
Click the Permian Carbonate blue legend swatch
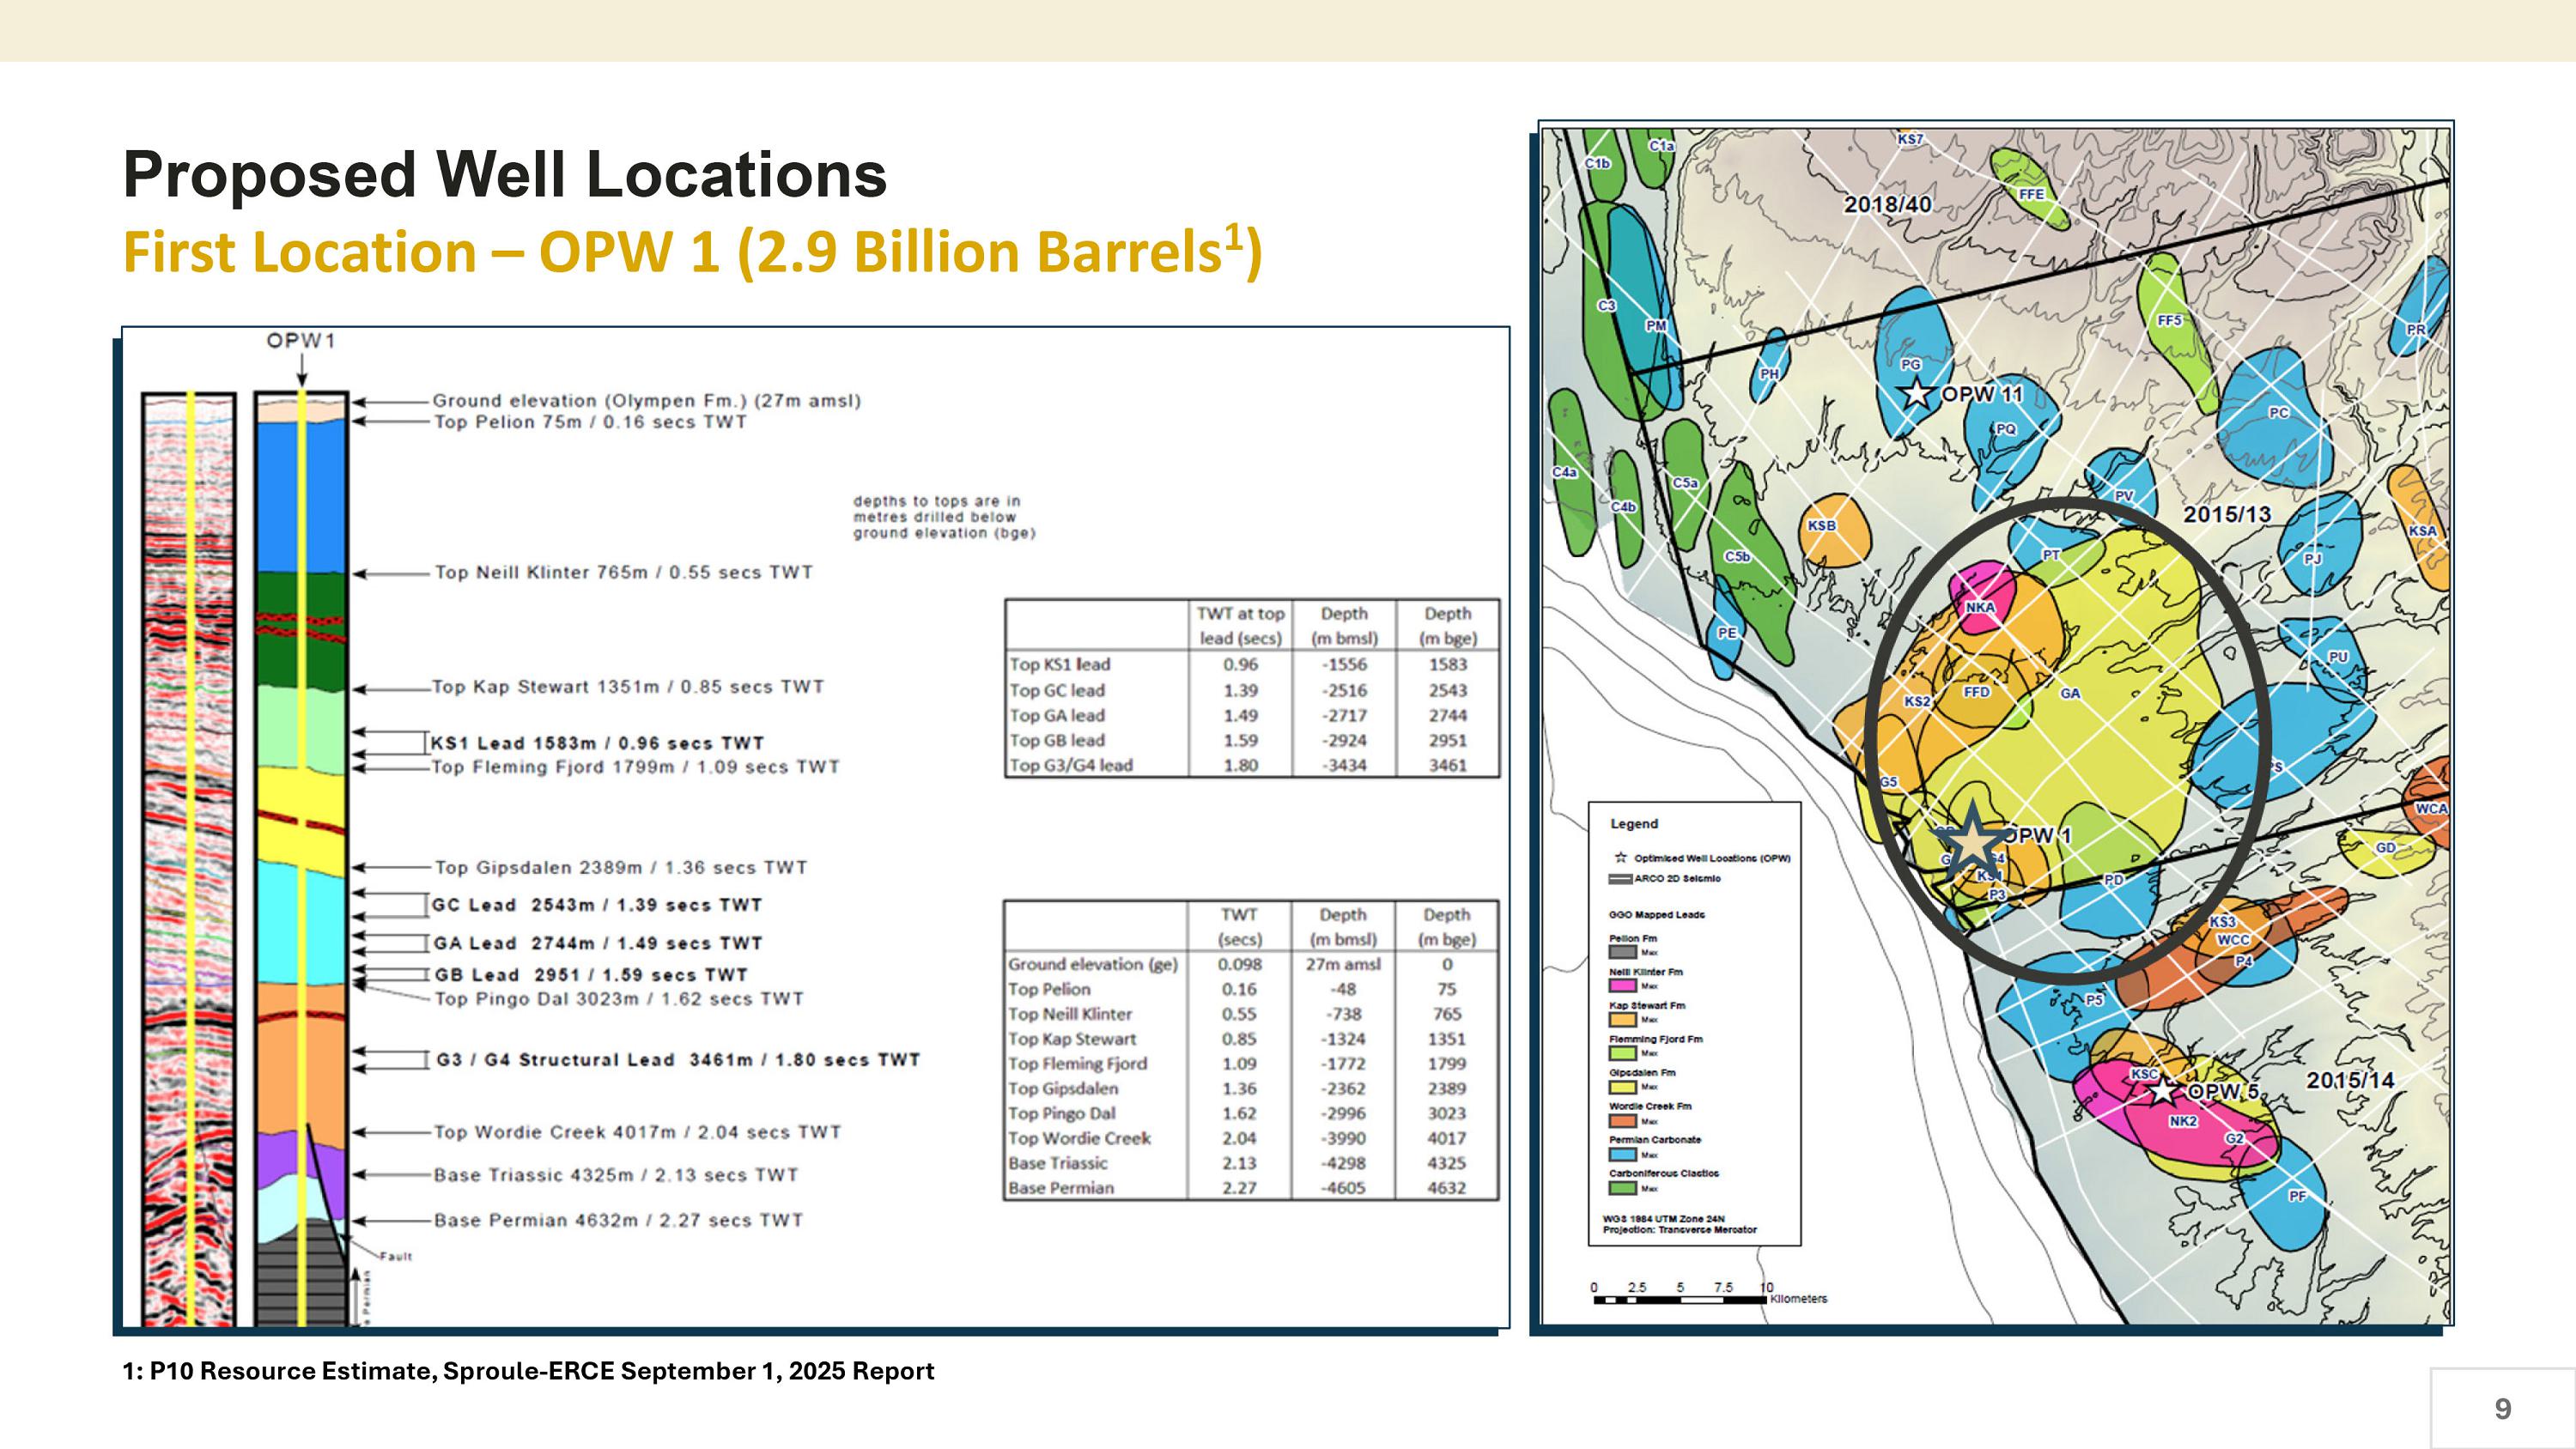[1622, 1154]
